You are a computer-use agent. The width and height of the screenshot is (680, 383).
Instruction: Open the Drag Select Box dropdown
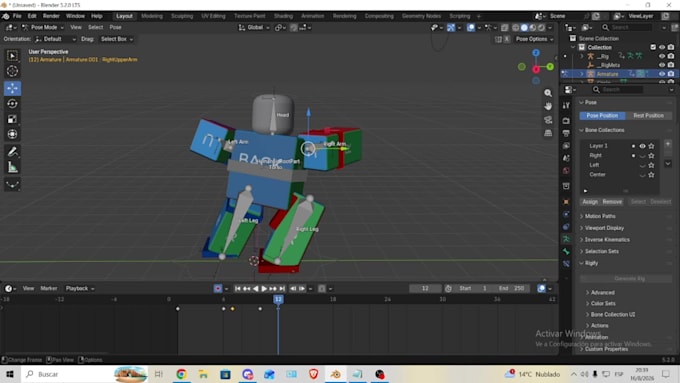coord(117,39)
